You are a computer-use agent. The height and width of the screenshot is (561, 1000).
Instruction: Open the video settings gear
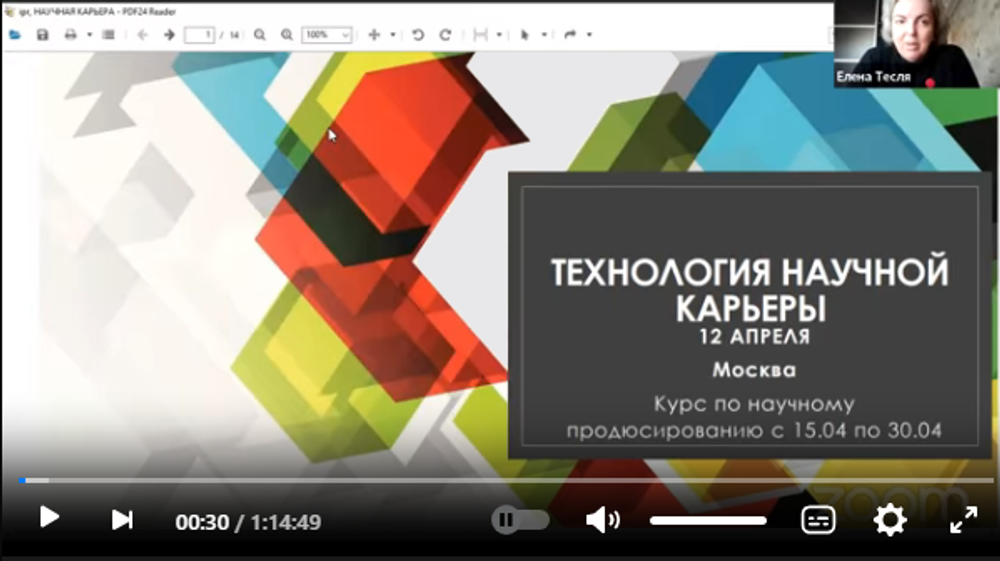click(x=890, y=520)
